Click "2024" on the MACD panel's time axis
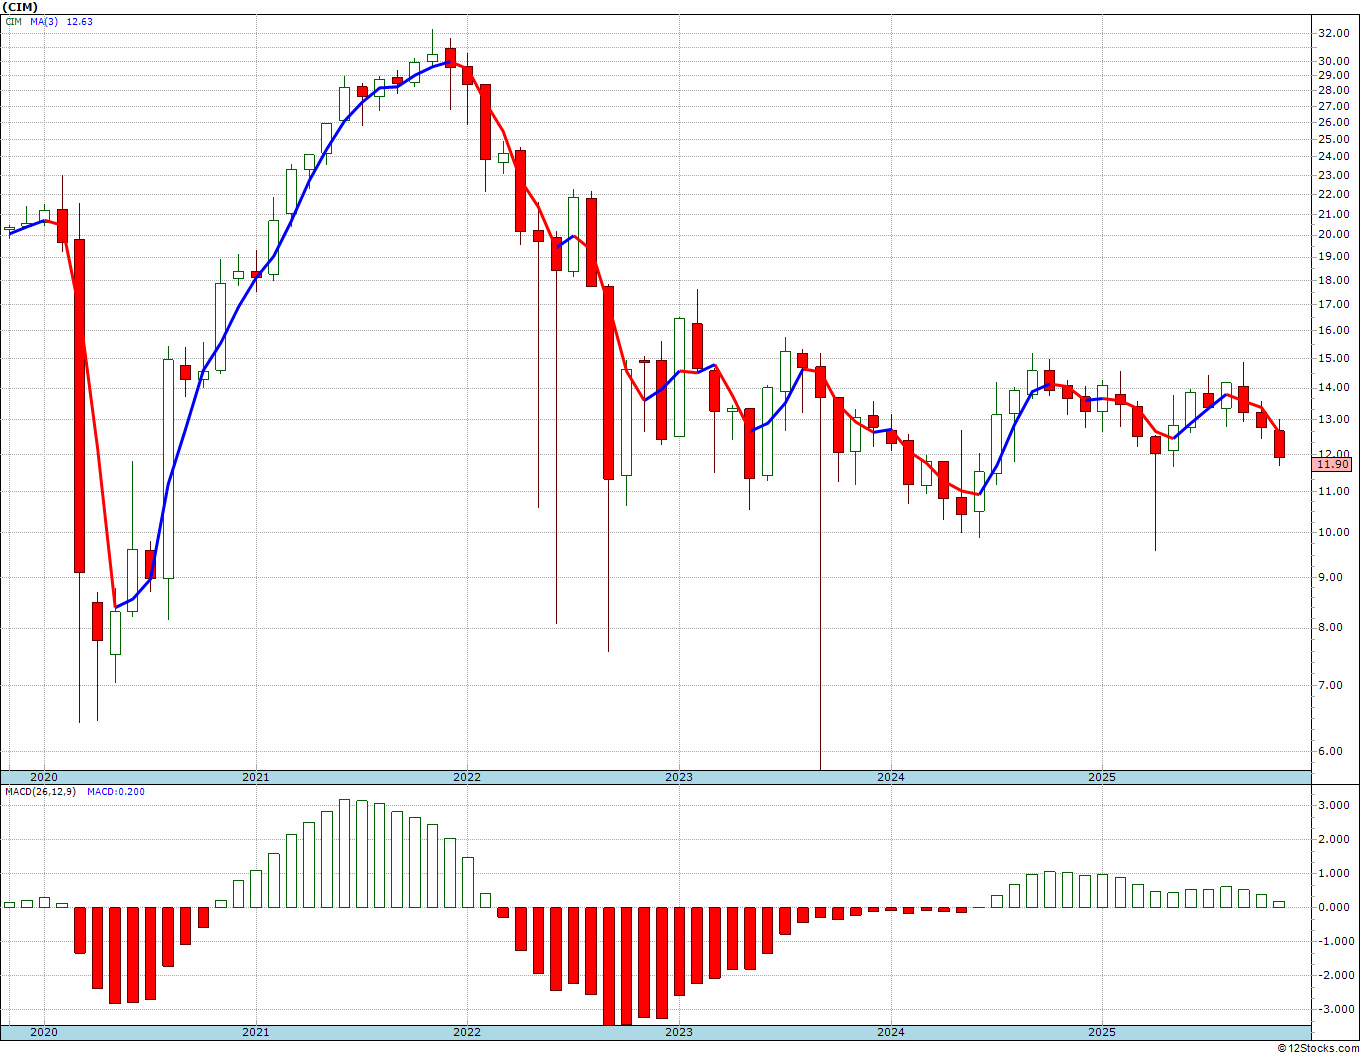Viewport: 1360px width, 1056px height. (x=890, y=1032)
